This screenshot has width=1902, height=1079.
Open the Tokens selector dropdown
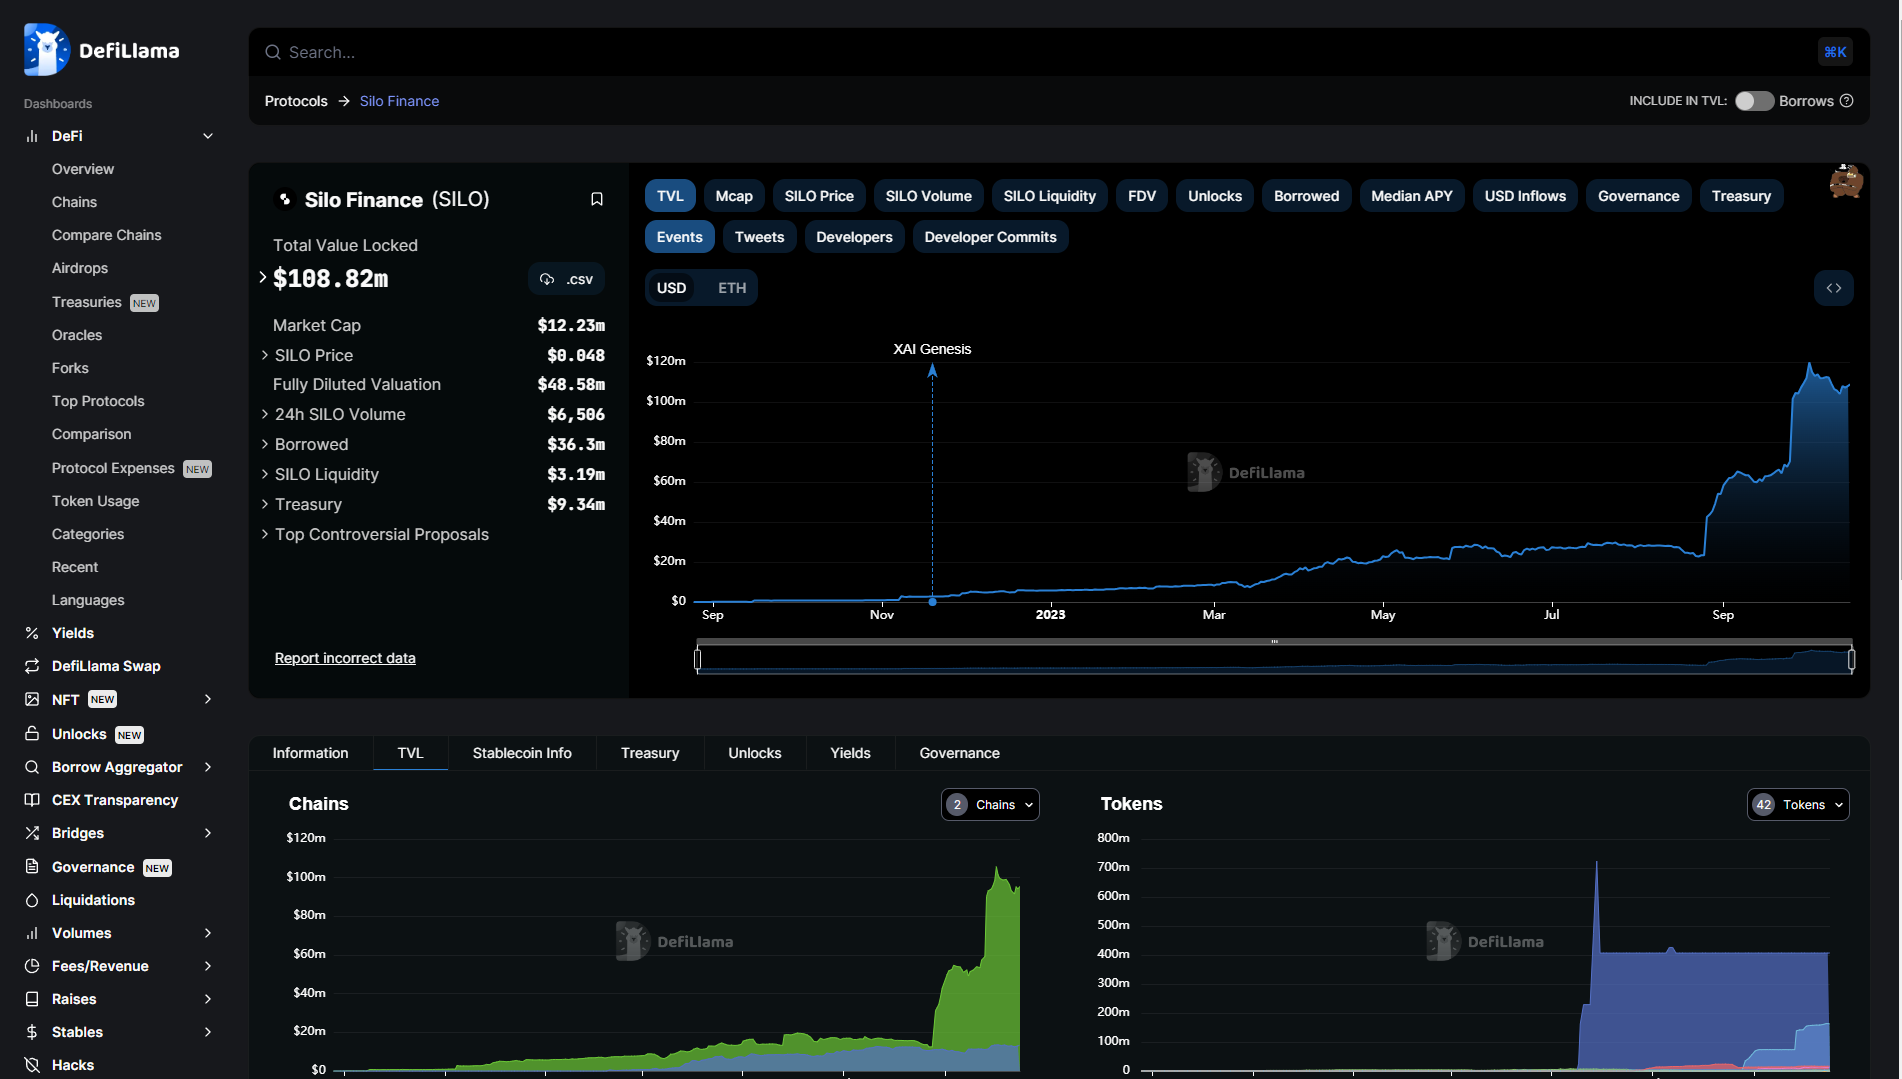point(1798,805)
